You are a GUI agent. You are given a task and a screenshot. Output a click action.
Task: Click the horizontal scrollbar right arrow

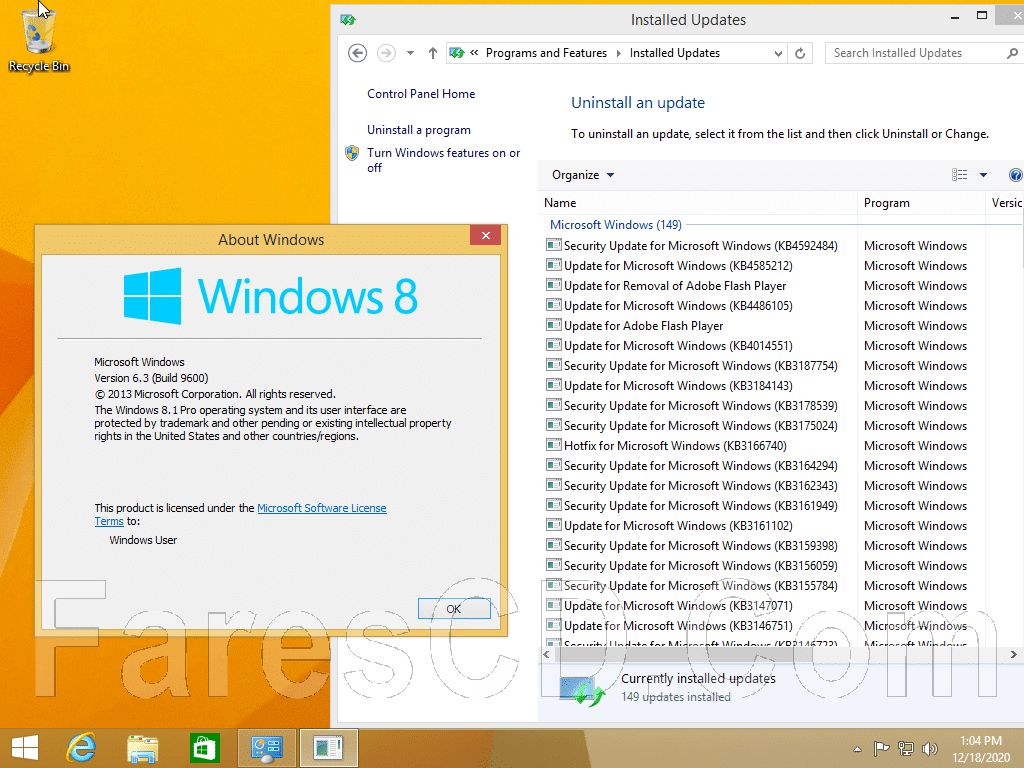[1014, 654]
